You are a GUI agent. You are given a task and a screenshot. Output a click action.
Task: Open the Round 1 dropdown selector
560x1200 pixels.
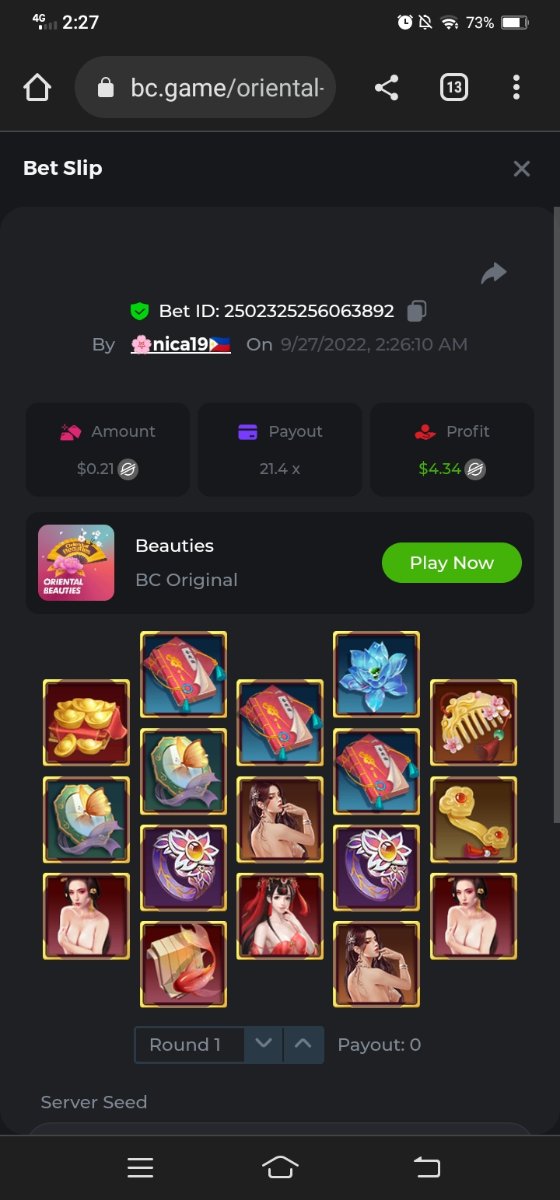tap(189, 1045)
